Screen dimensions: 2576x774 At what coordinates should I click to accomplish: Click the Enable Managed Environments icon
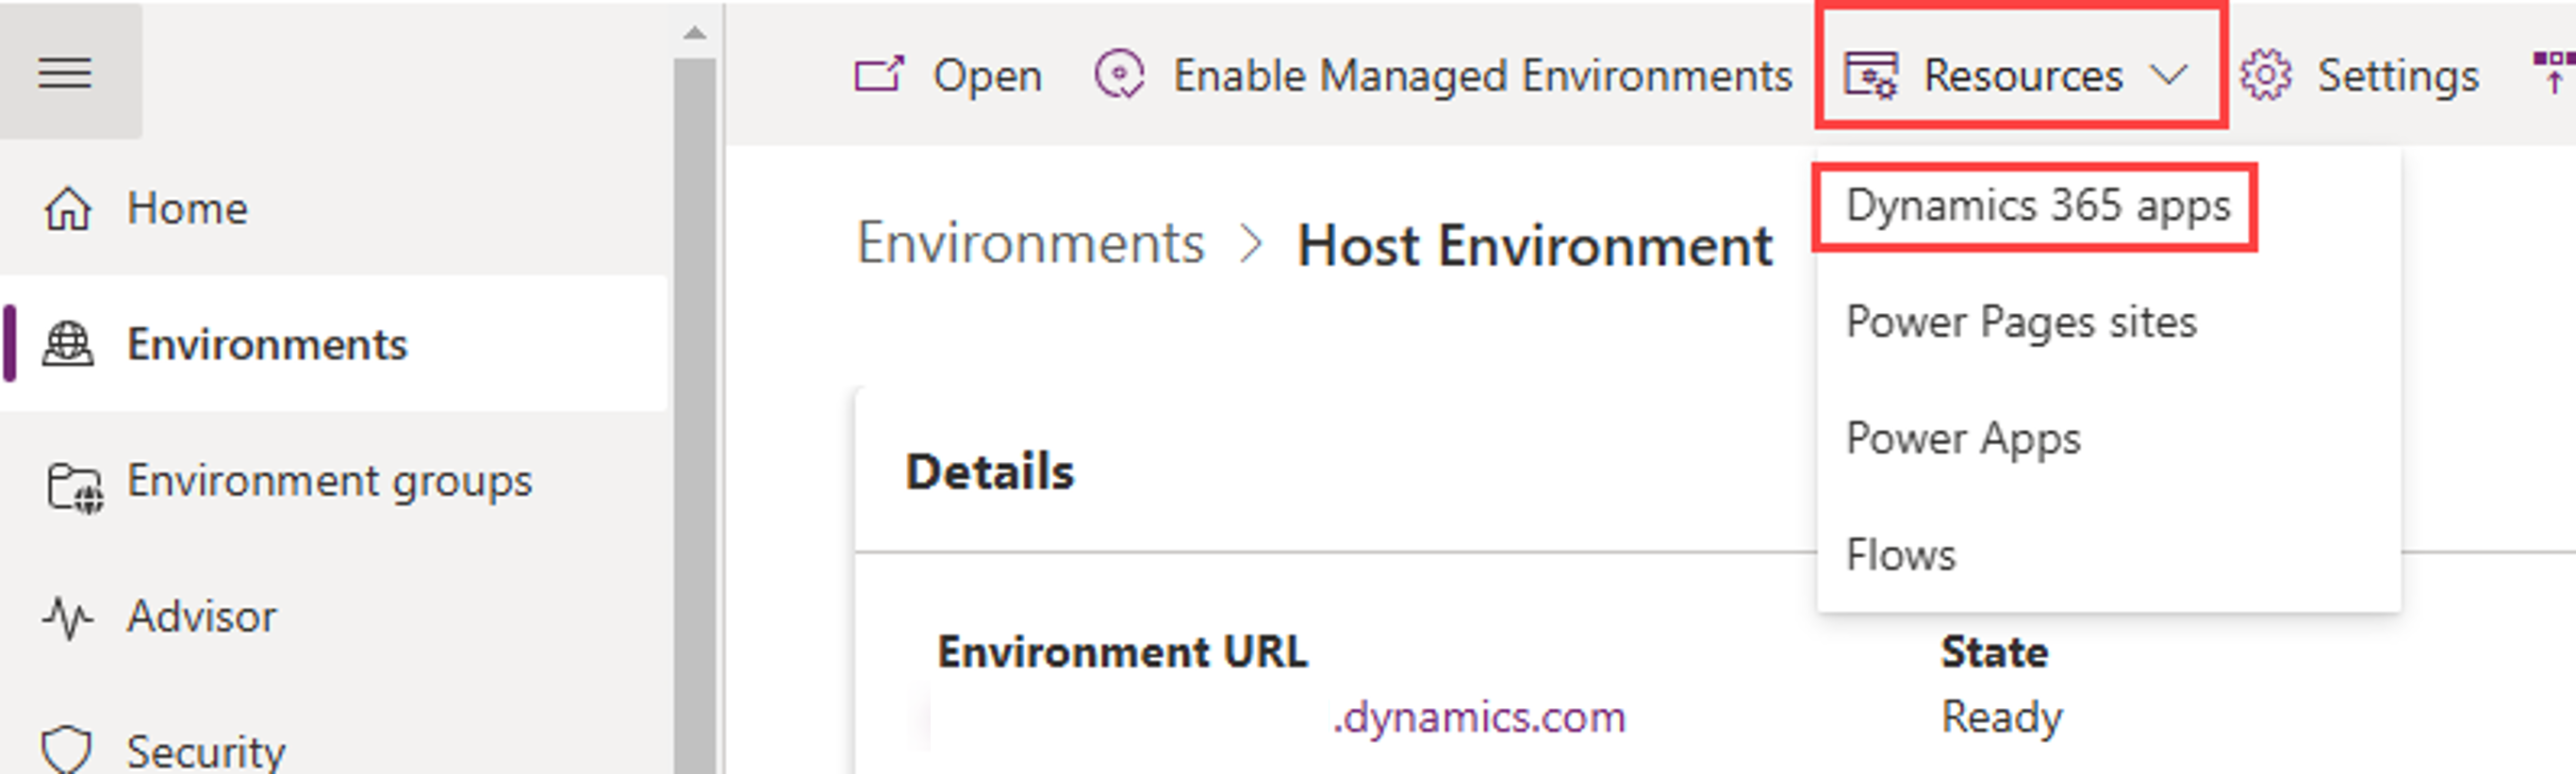[1119, 75]
